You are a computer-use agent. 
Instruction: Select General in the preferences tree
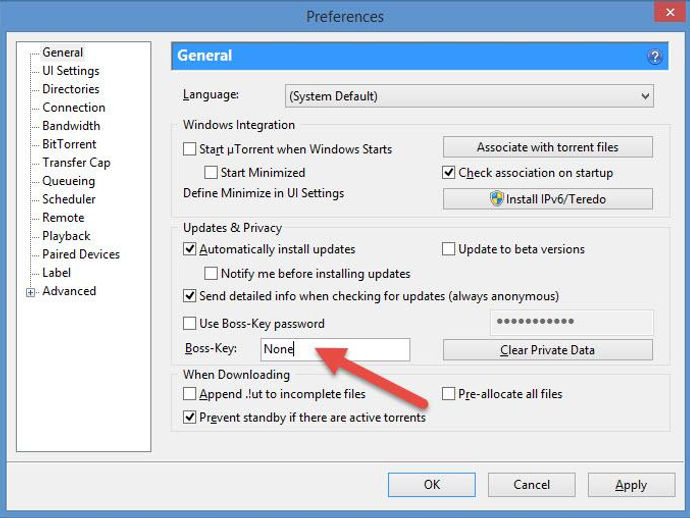62,52
